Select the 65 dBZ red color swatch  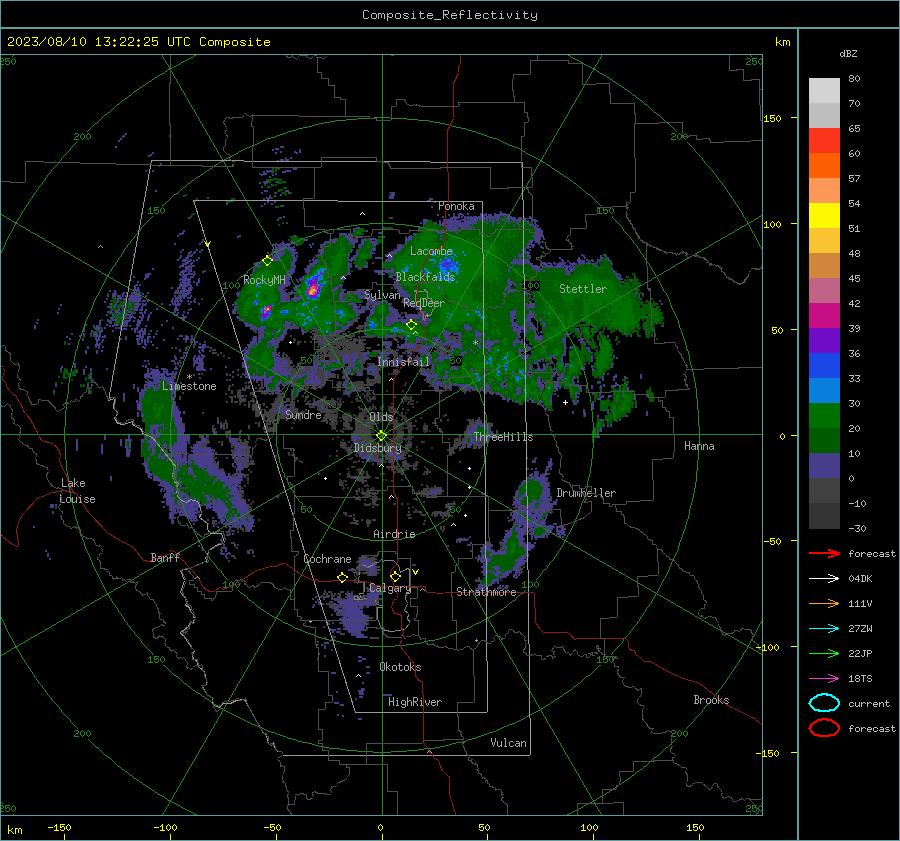pyautogui.click(x=824, y=141)
